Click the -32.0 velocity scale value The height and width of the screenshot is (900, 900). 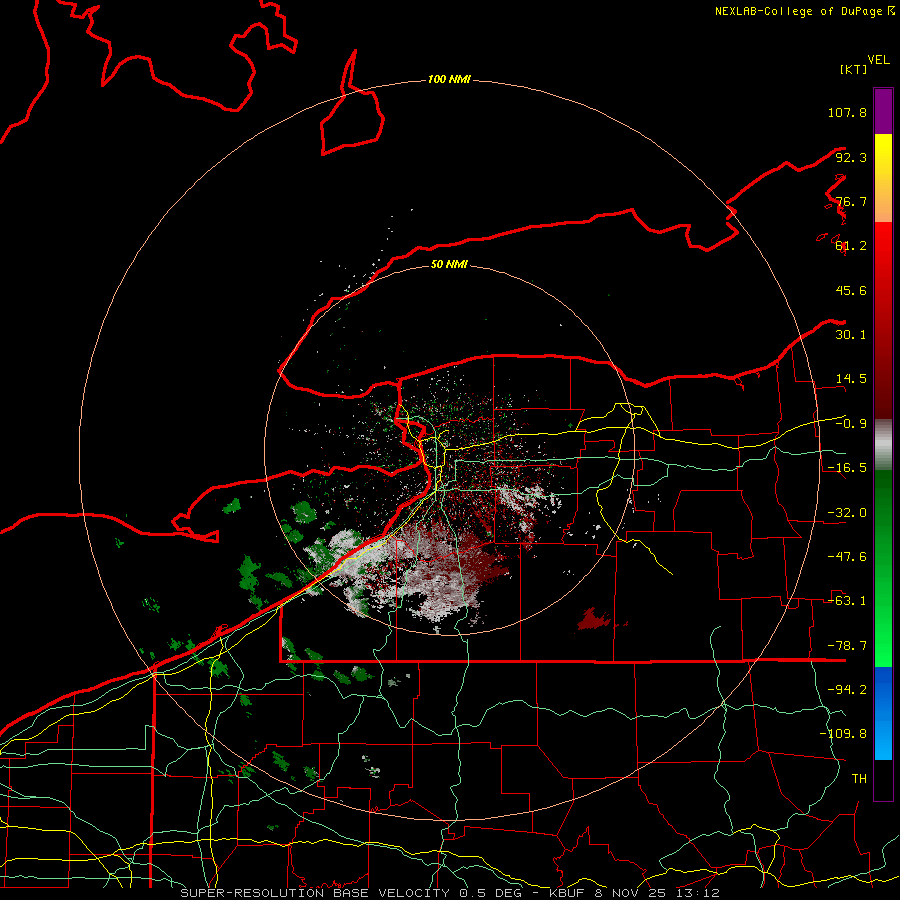point(847,513)
